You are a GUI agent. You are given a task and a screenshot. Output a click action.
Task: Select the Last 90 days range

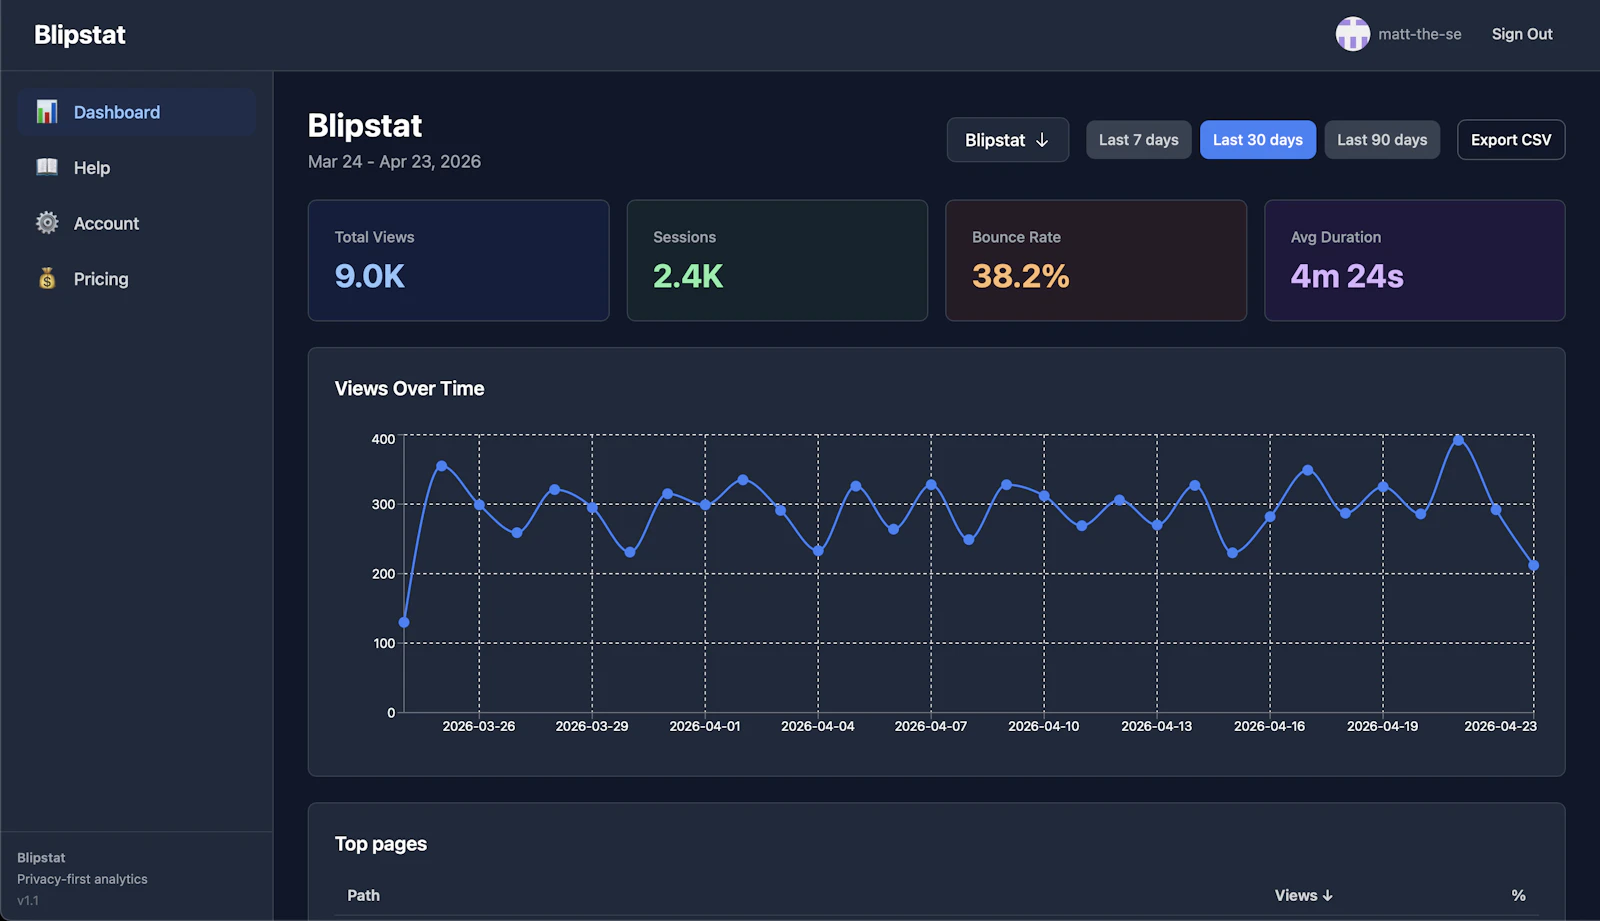tap(1382, 140)
